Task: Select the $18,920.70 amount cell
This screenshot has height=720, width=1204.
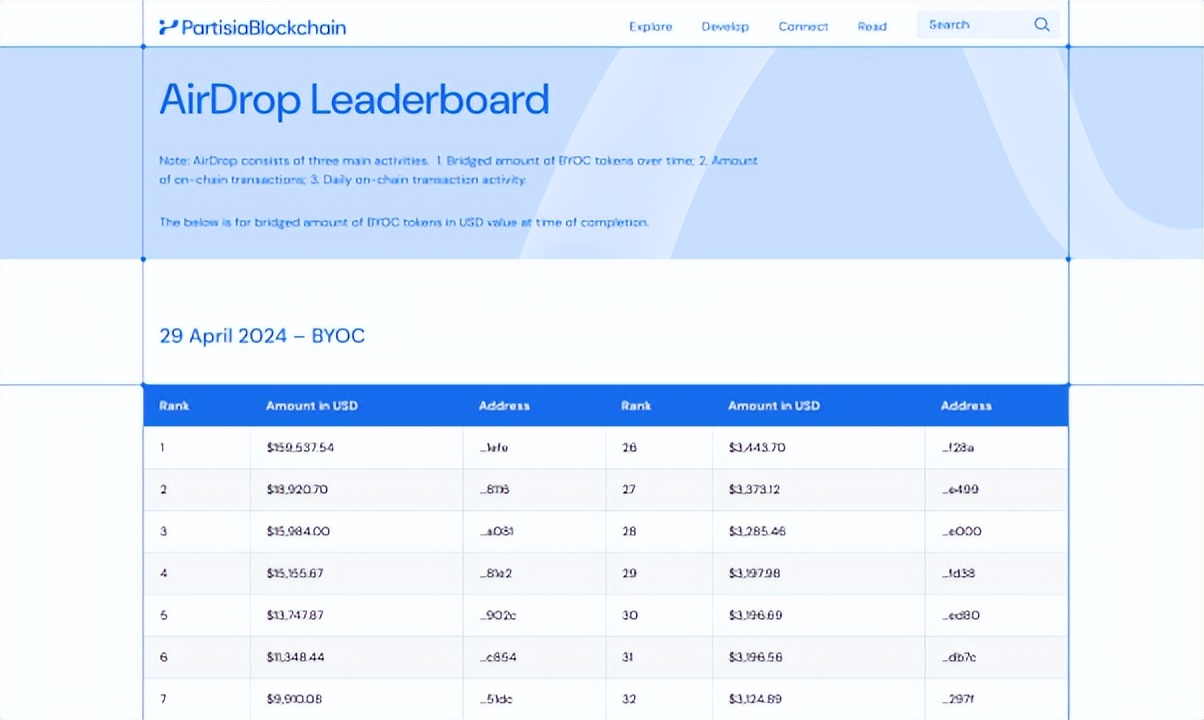Action: (357, 490)
